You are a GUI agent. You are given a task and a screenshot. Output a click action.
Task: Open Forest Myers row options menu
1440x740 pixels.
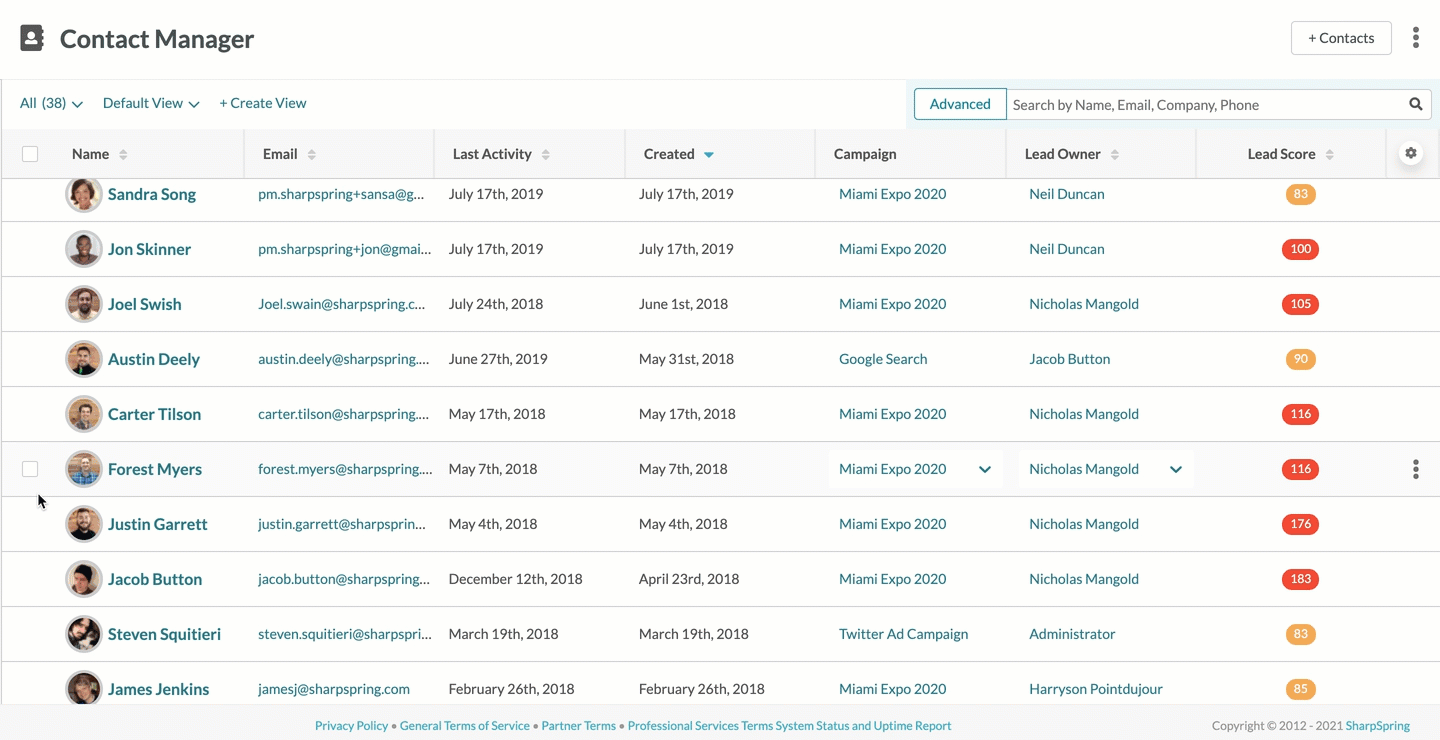click(1415, 469)
